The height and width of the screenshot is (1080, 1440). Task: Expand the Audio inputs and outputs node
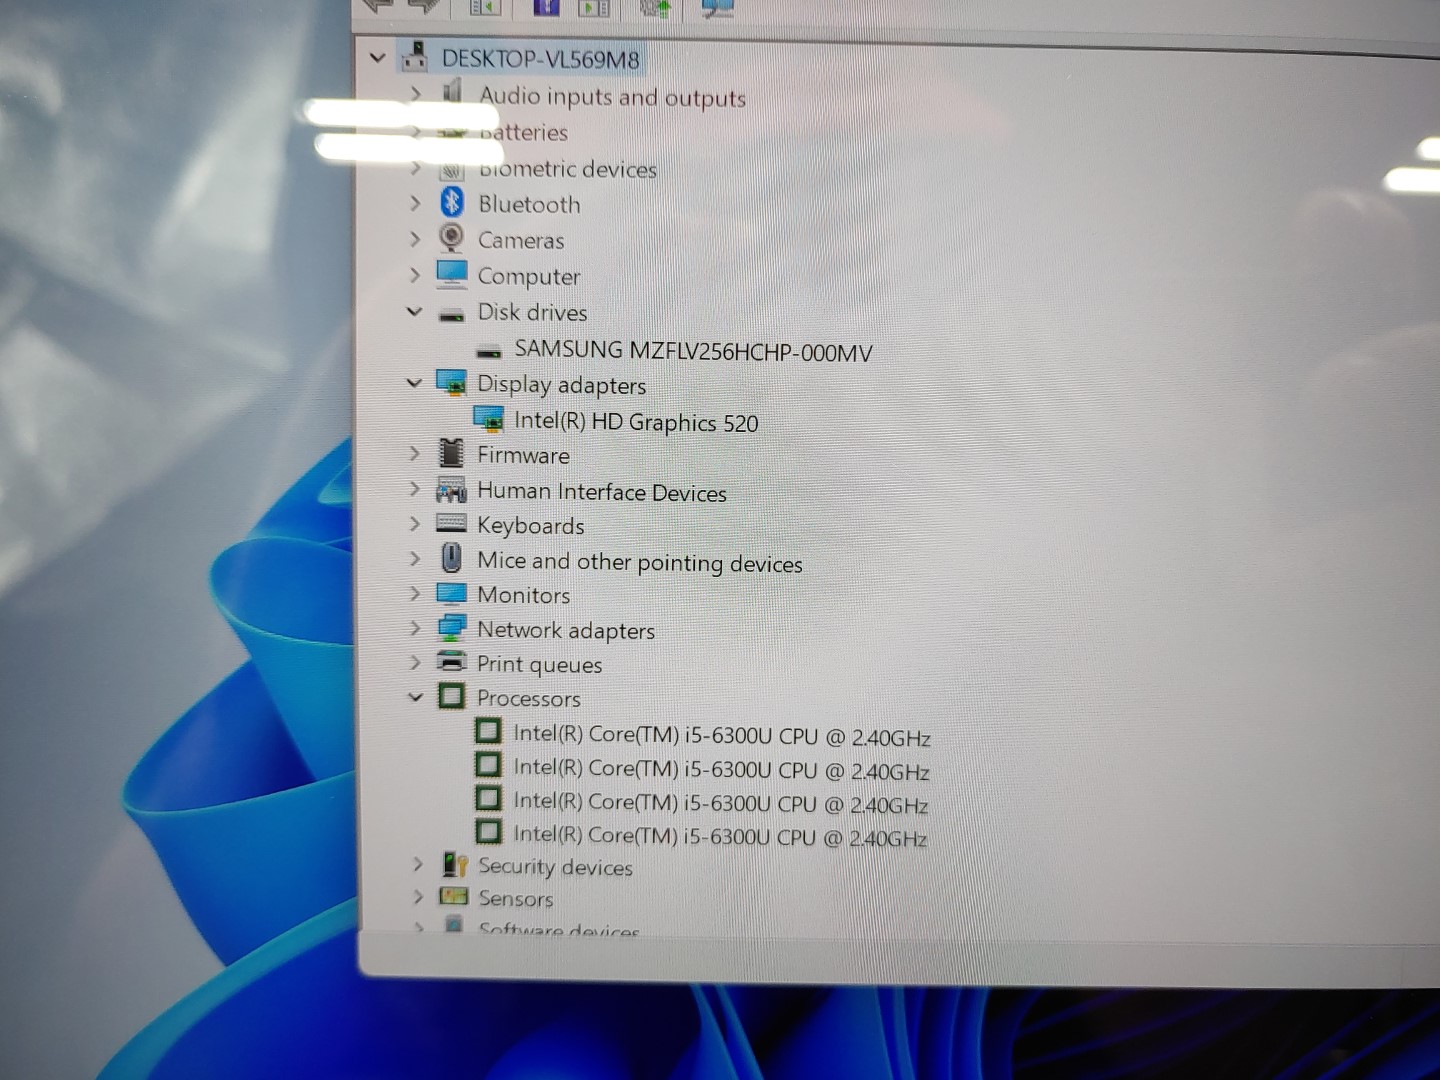click(x=416, y=94)
